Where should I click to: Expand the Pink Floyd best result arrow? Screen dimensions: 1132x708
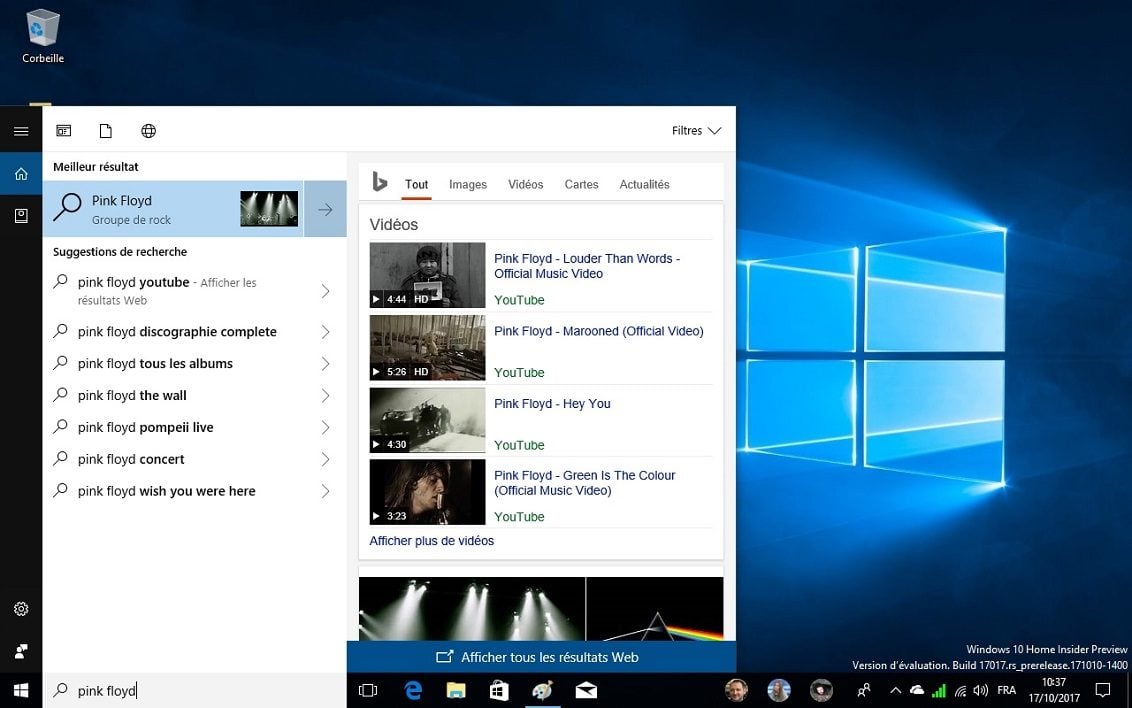point(326,209)
